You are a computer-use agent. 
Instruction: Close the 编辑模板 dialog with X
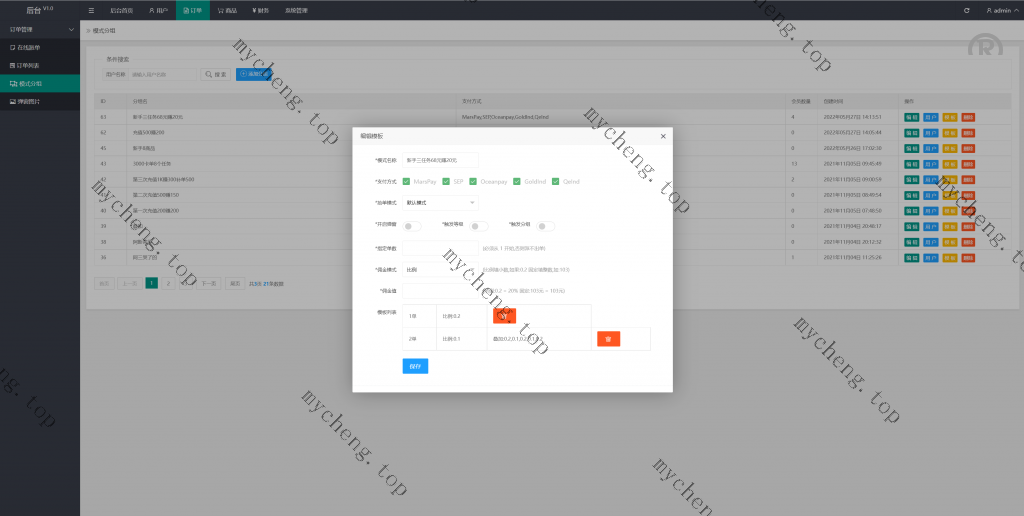pos(663,135)
